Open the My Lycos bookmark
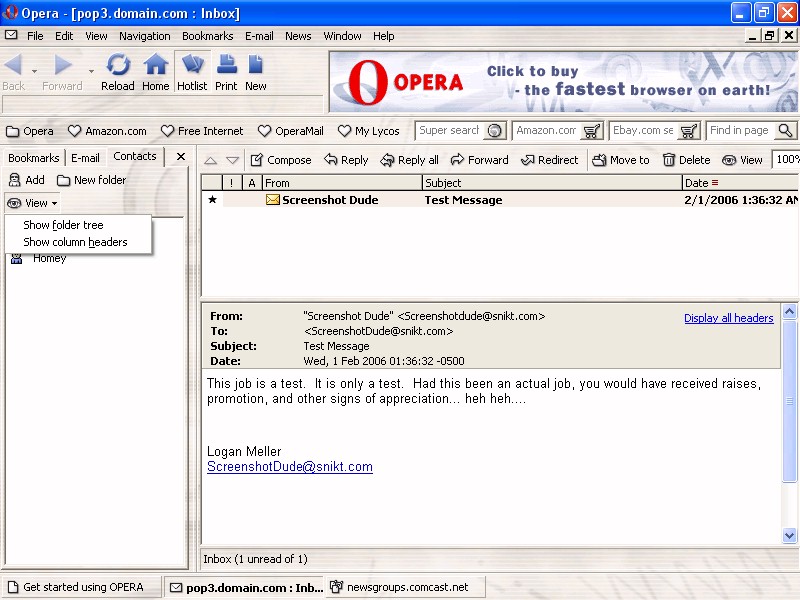The height and width of the screenshot is (600, 800). coord(369,131)
